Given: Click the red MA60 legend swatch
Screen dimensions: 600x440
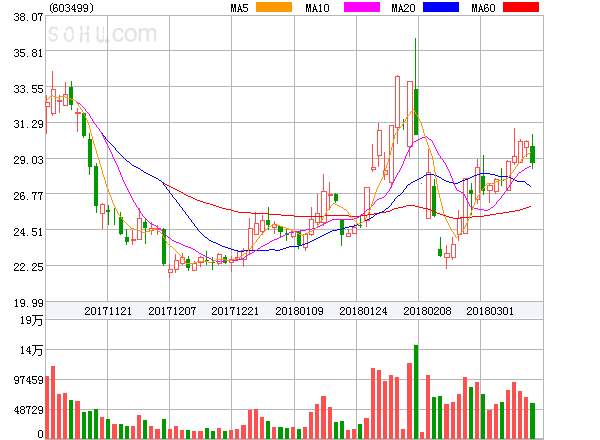Looking at the screenshot, I should (521, 7).
